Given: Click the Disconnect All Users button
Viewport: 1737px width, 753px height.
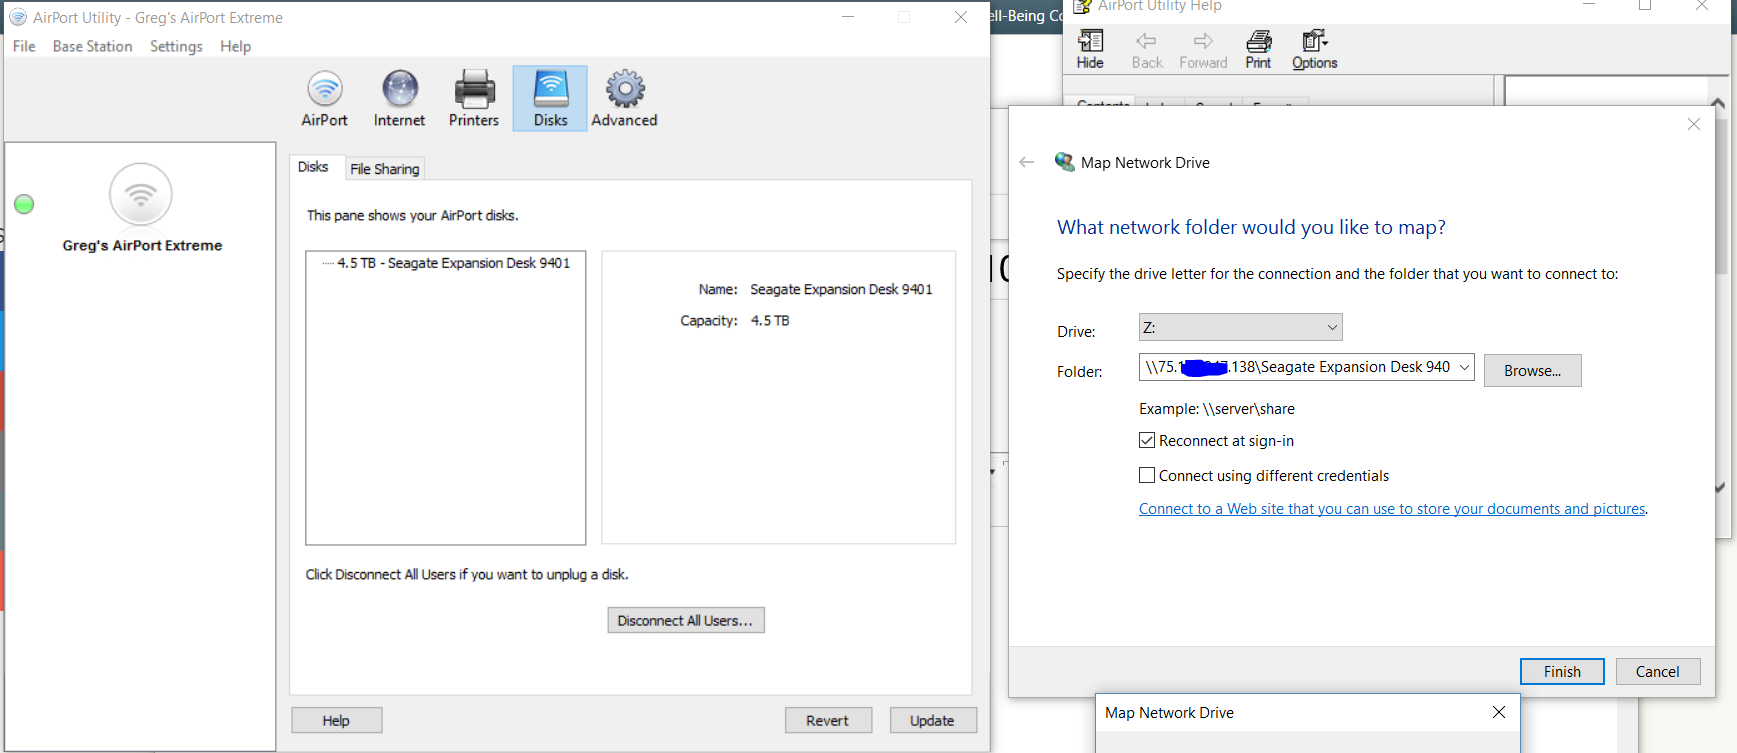Looking at the screenshot, I should [x=686, y=620].
